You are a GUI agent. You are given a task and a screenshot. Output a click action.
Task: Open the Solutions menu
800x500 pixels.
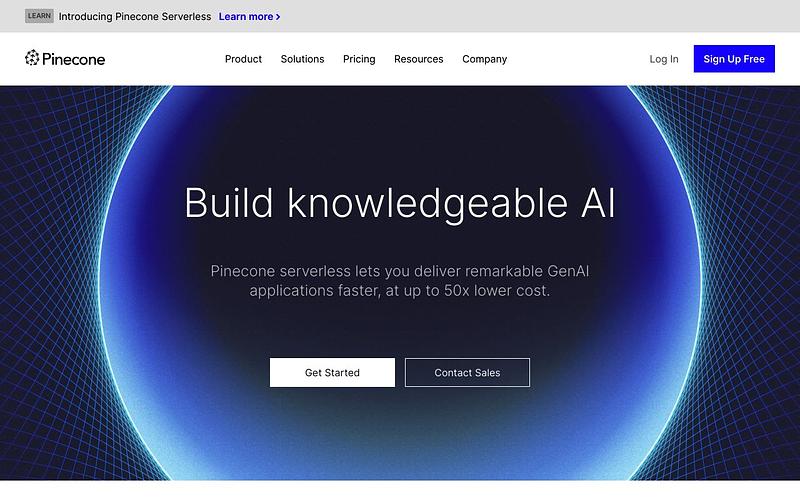tap(303, 59)
